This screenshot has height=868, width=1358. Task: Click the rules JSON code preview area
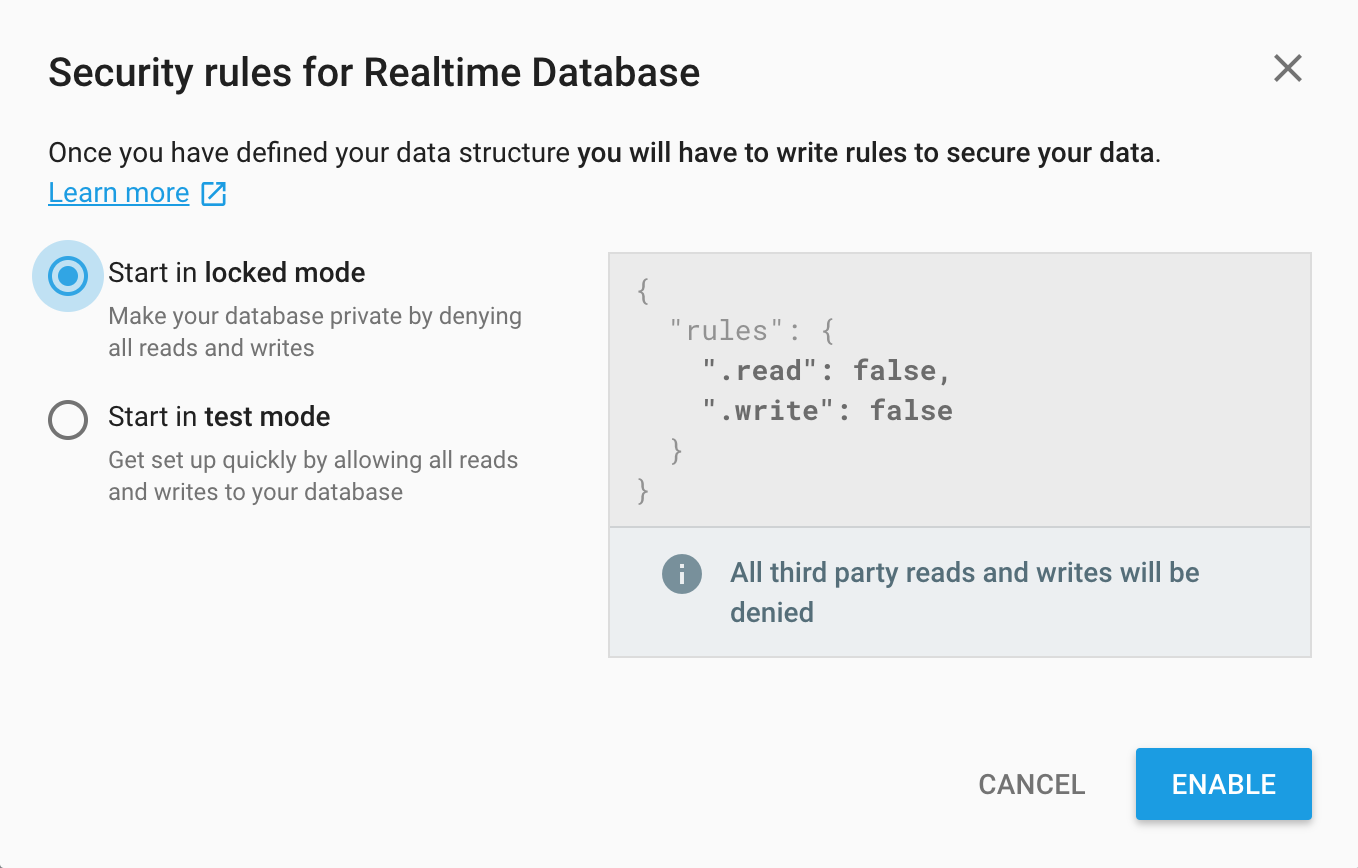click(x=958, y=390)
